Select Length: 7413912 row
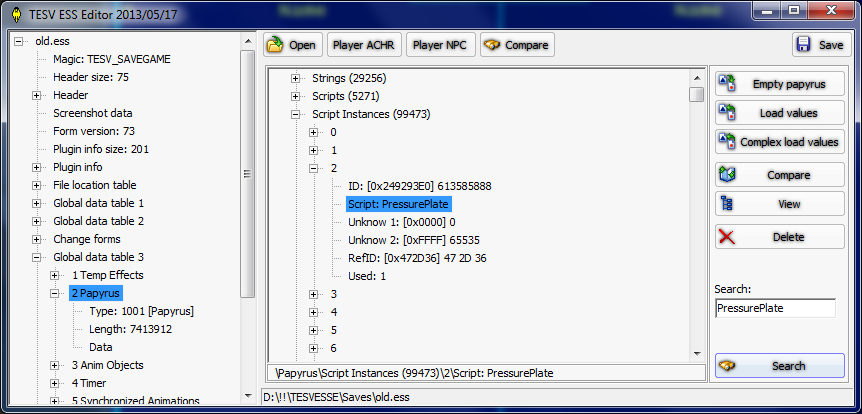 (130, 329)
